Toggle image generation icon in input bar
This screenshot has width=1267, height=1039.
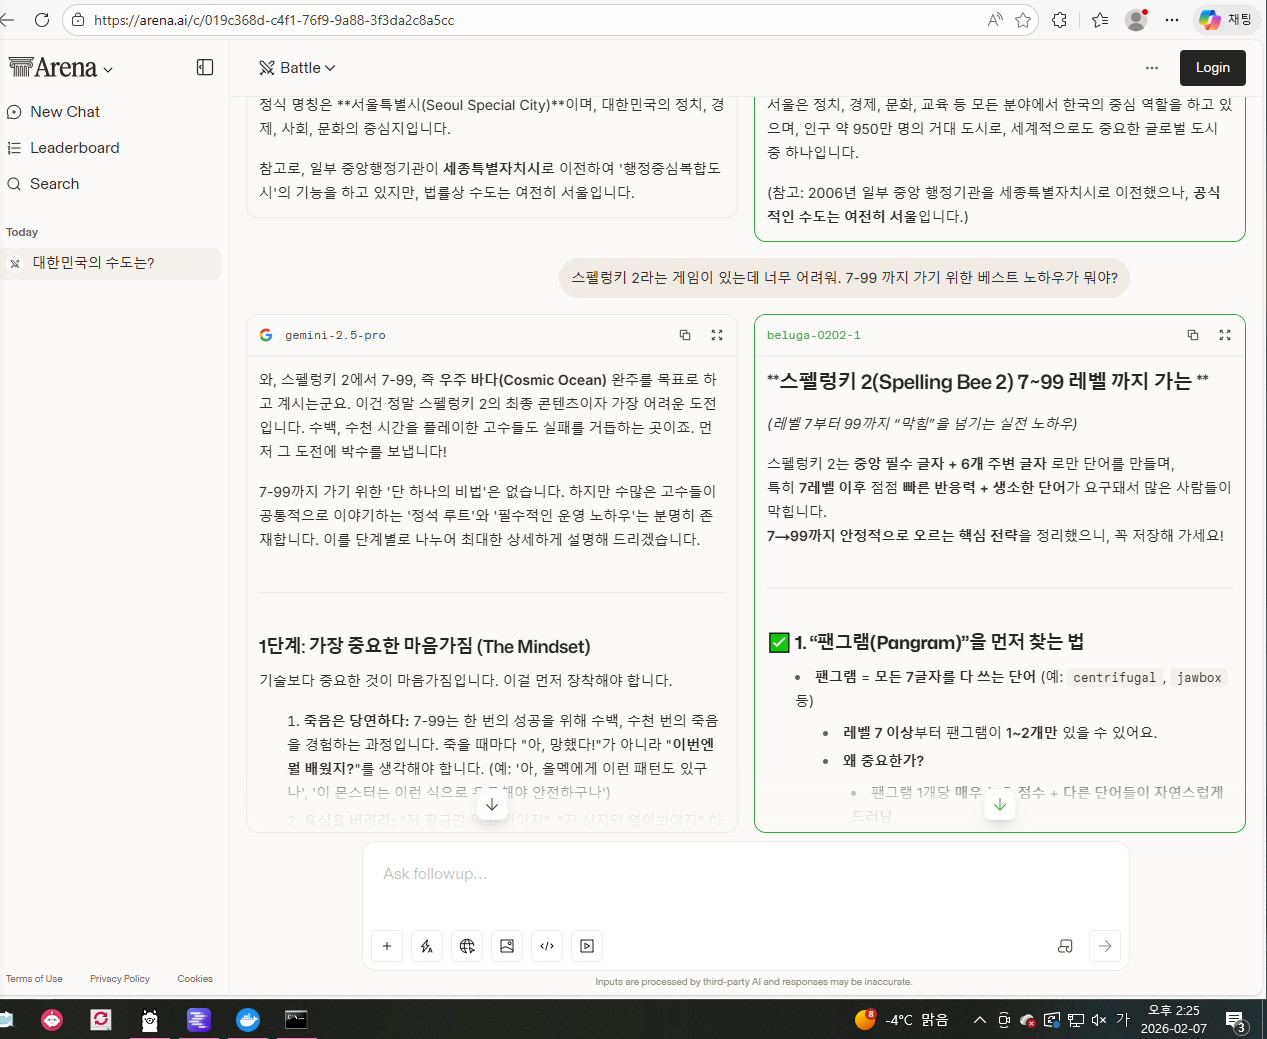coord(507,946)
